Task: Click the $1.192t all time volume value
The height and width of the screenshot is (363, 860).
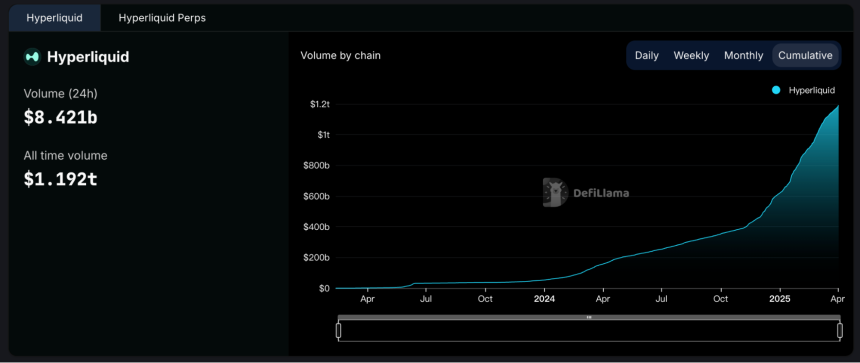Action: [x=60, y=179]
